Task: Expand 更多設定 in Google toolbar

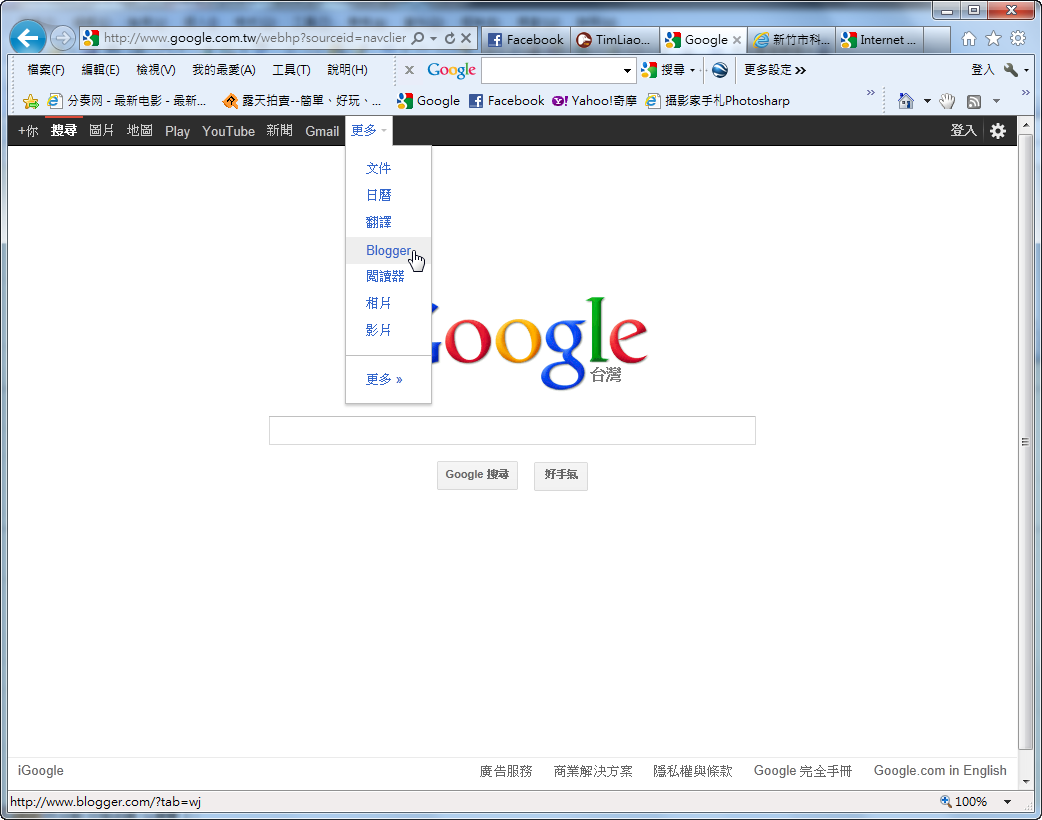Action: pos(775,70)
